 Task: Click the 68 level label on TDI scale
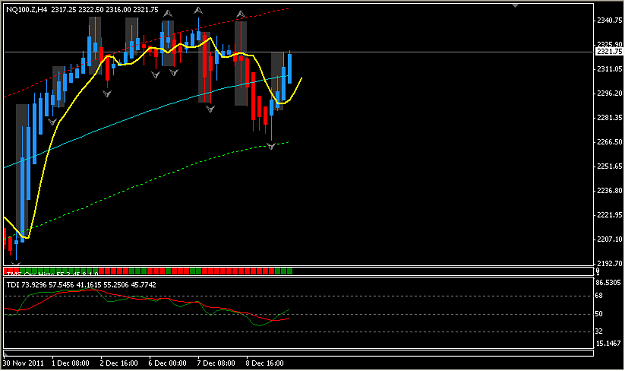(599, 296)
